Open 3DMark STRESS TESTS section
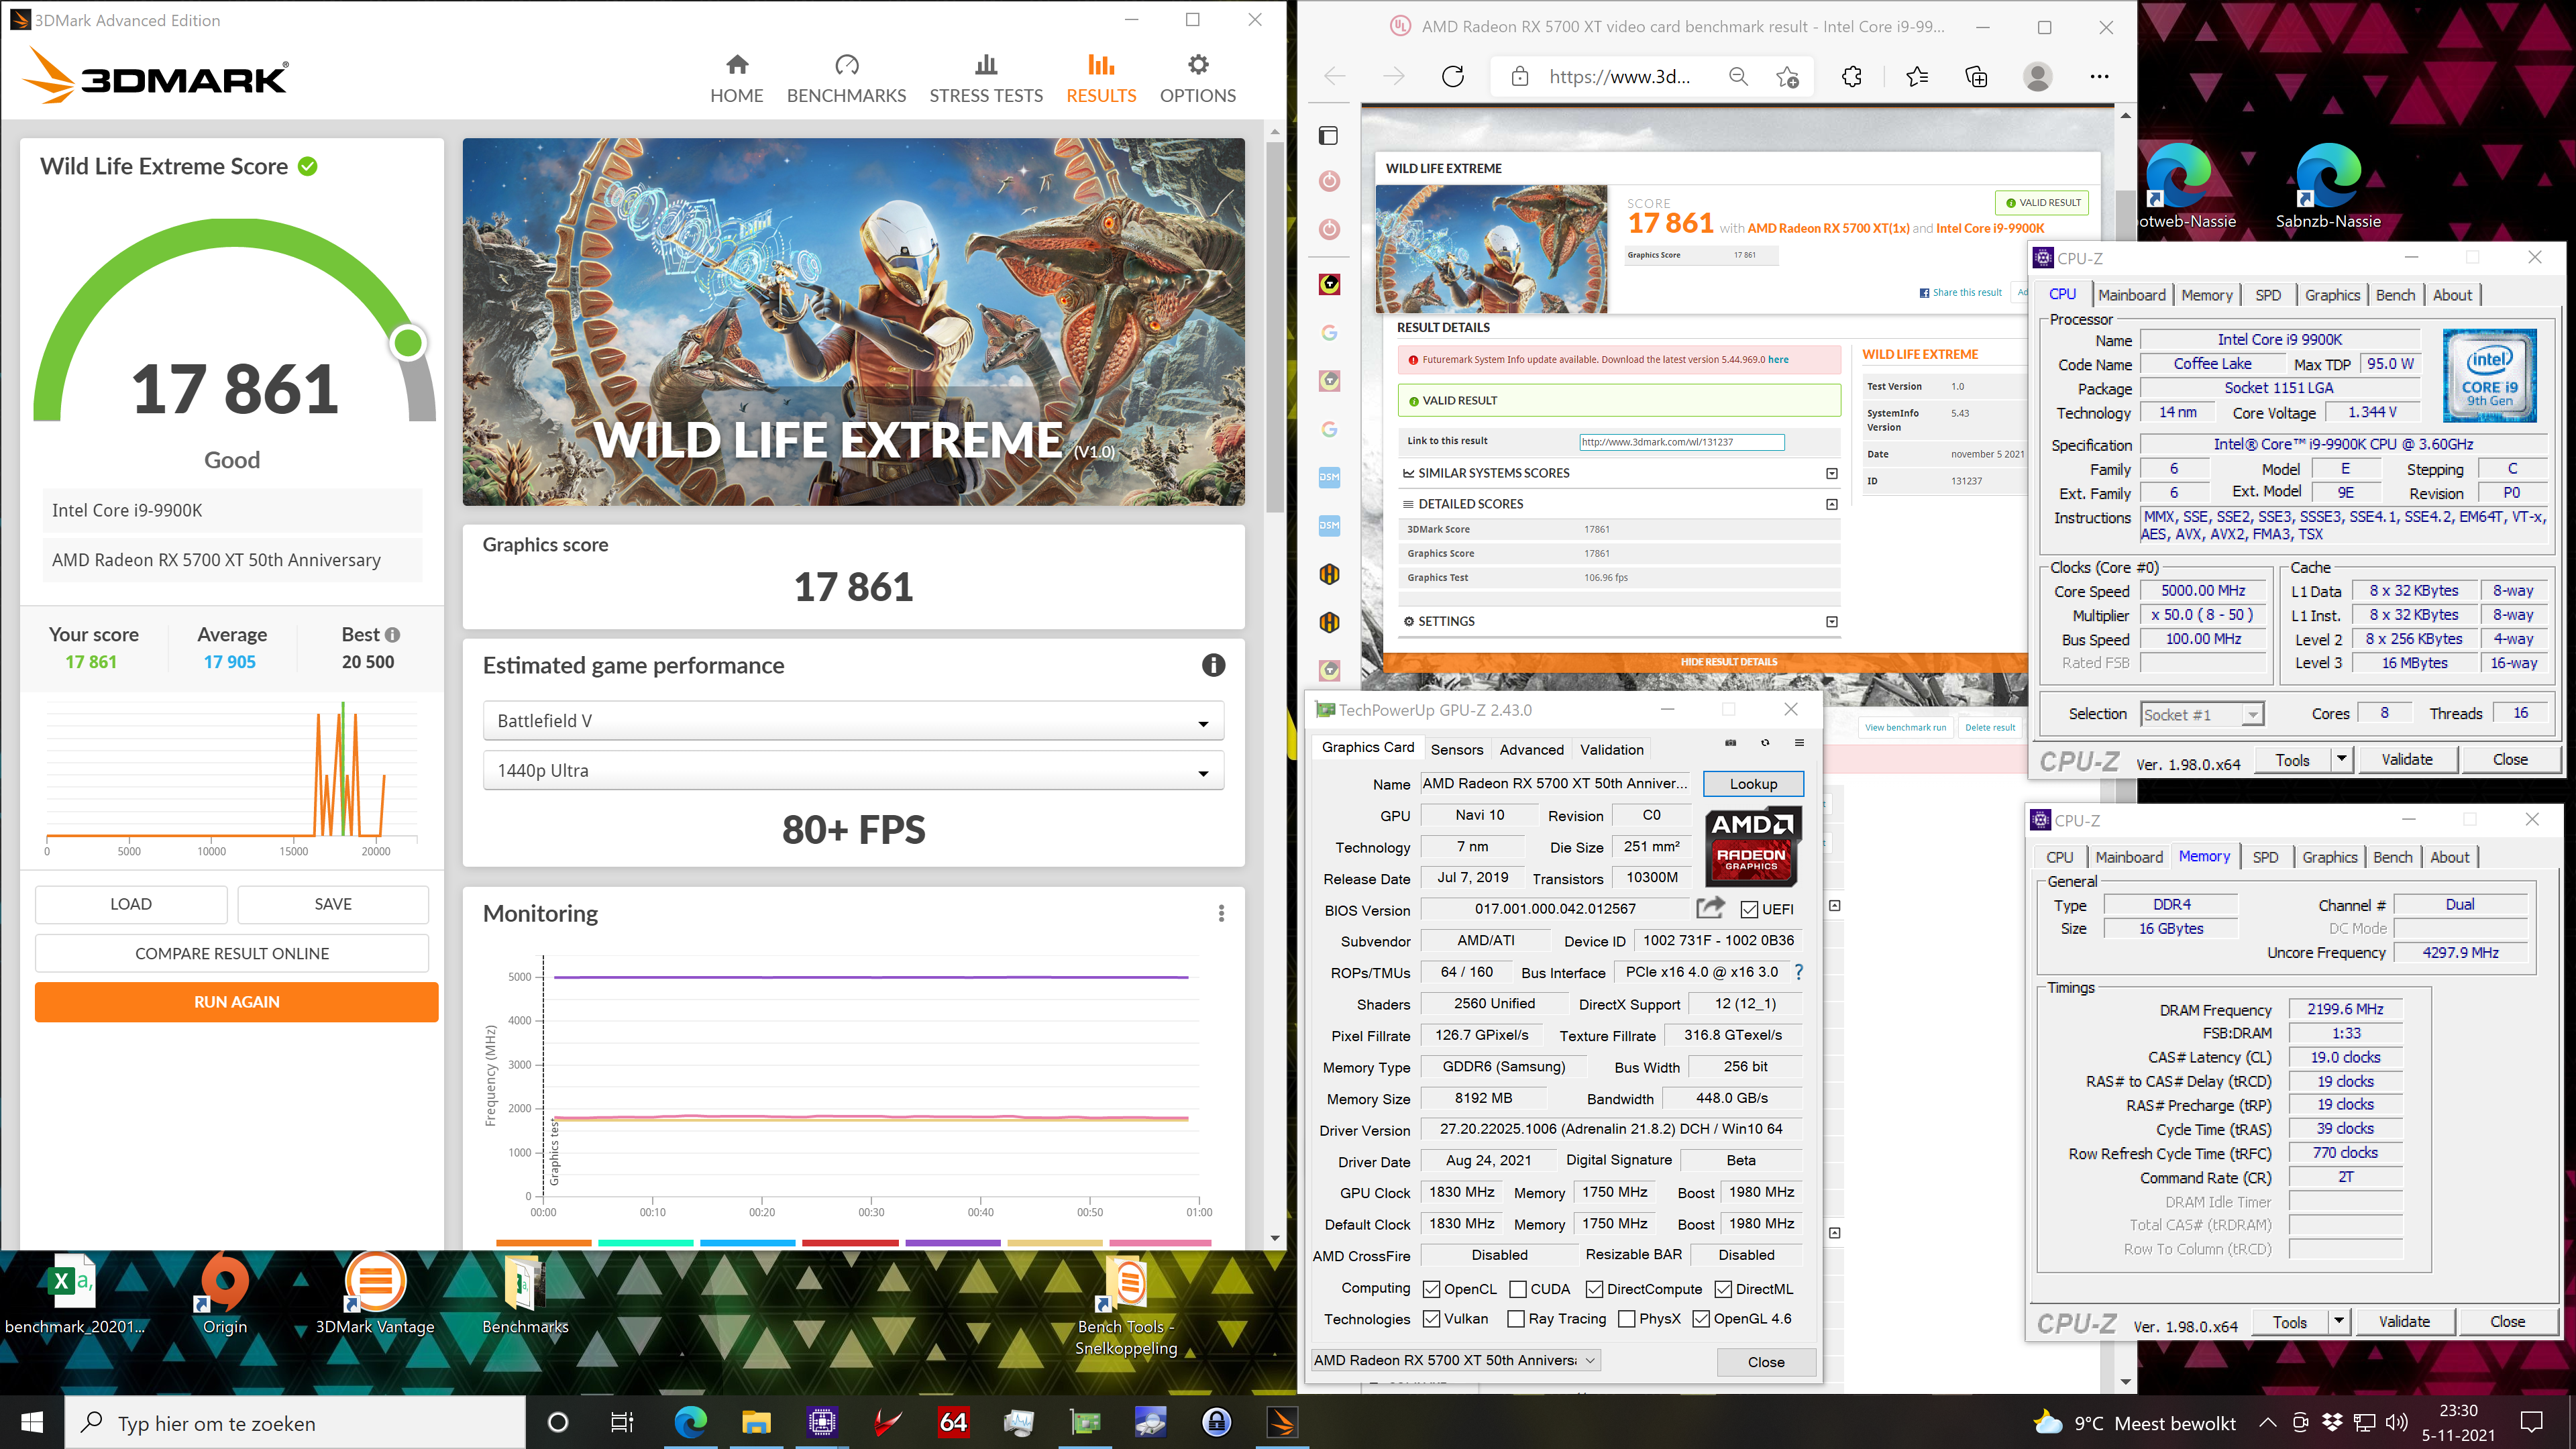The width and height of the screenshot is (2576, 1449). [985, 79]
